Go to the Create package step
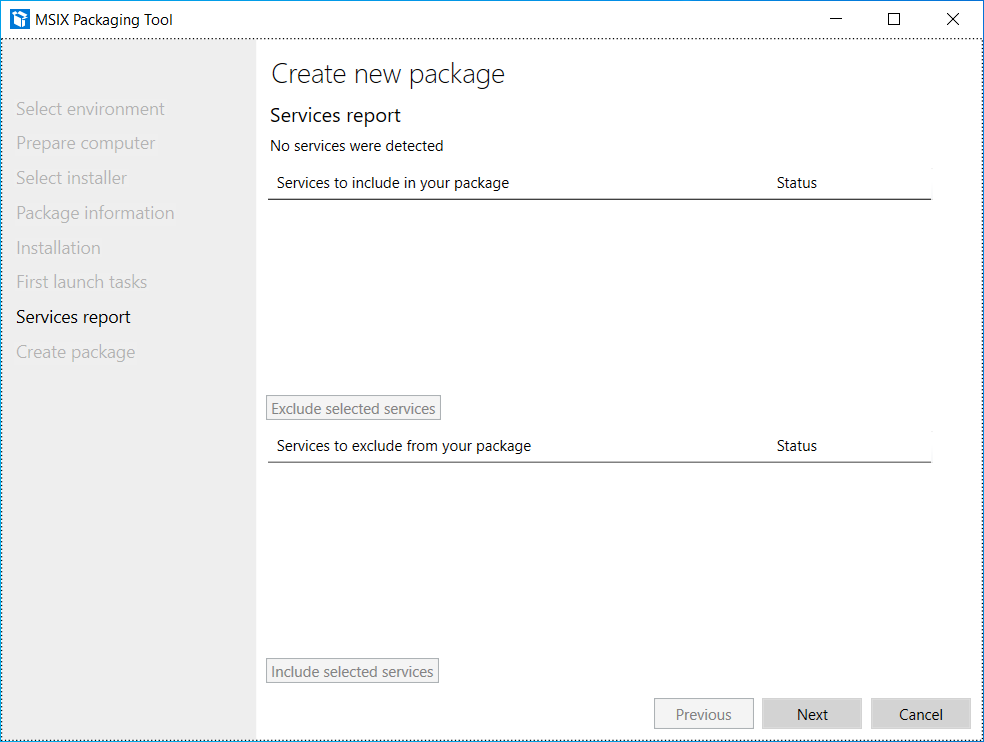The width and height of the screenshot is (984, 742). [75, 352]
